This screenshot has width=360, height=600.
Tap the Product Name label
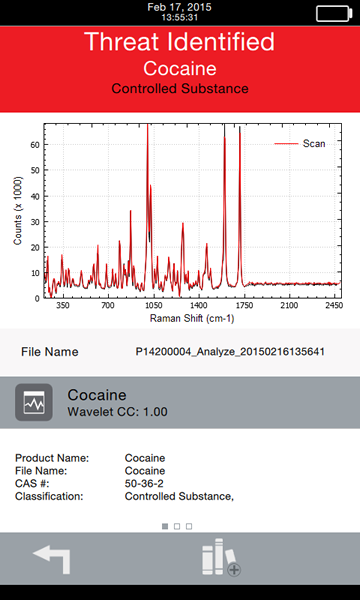pyautogui.click(x=52, y=458)
